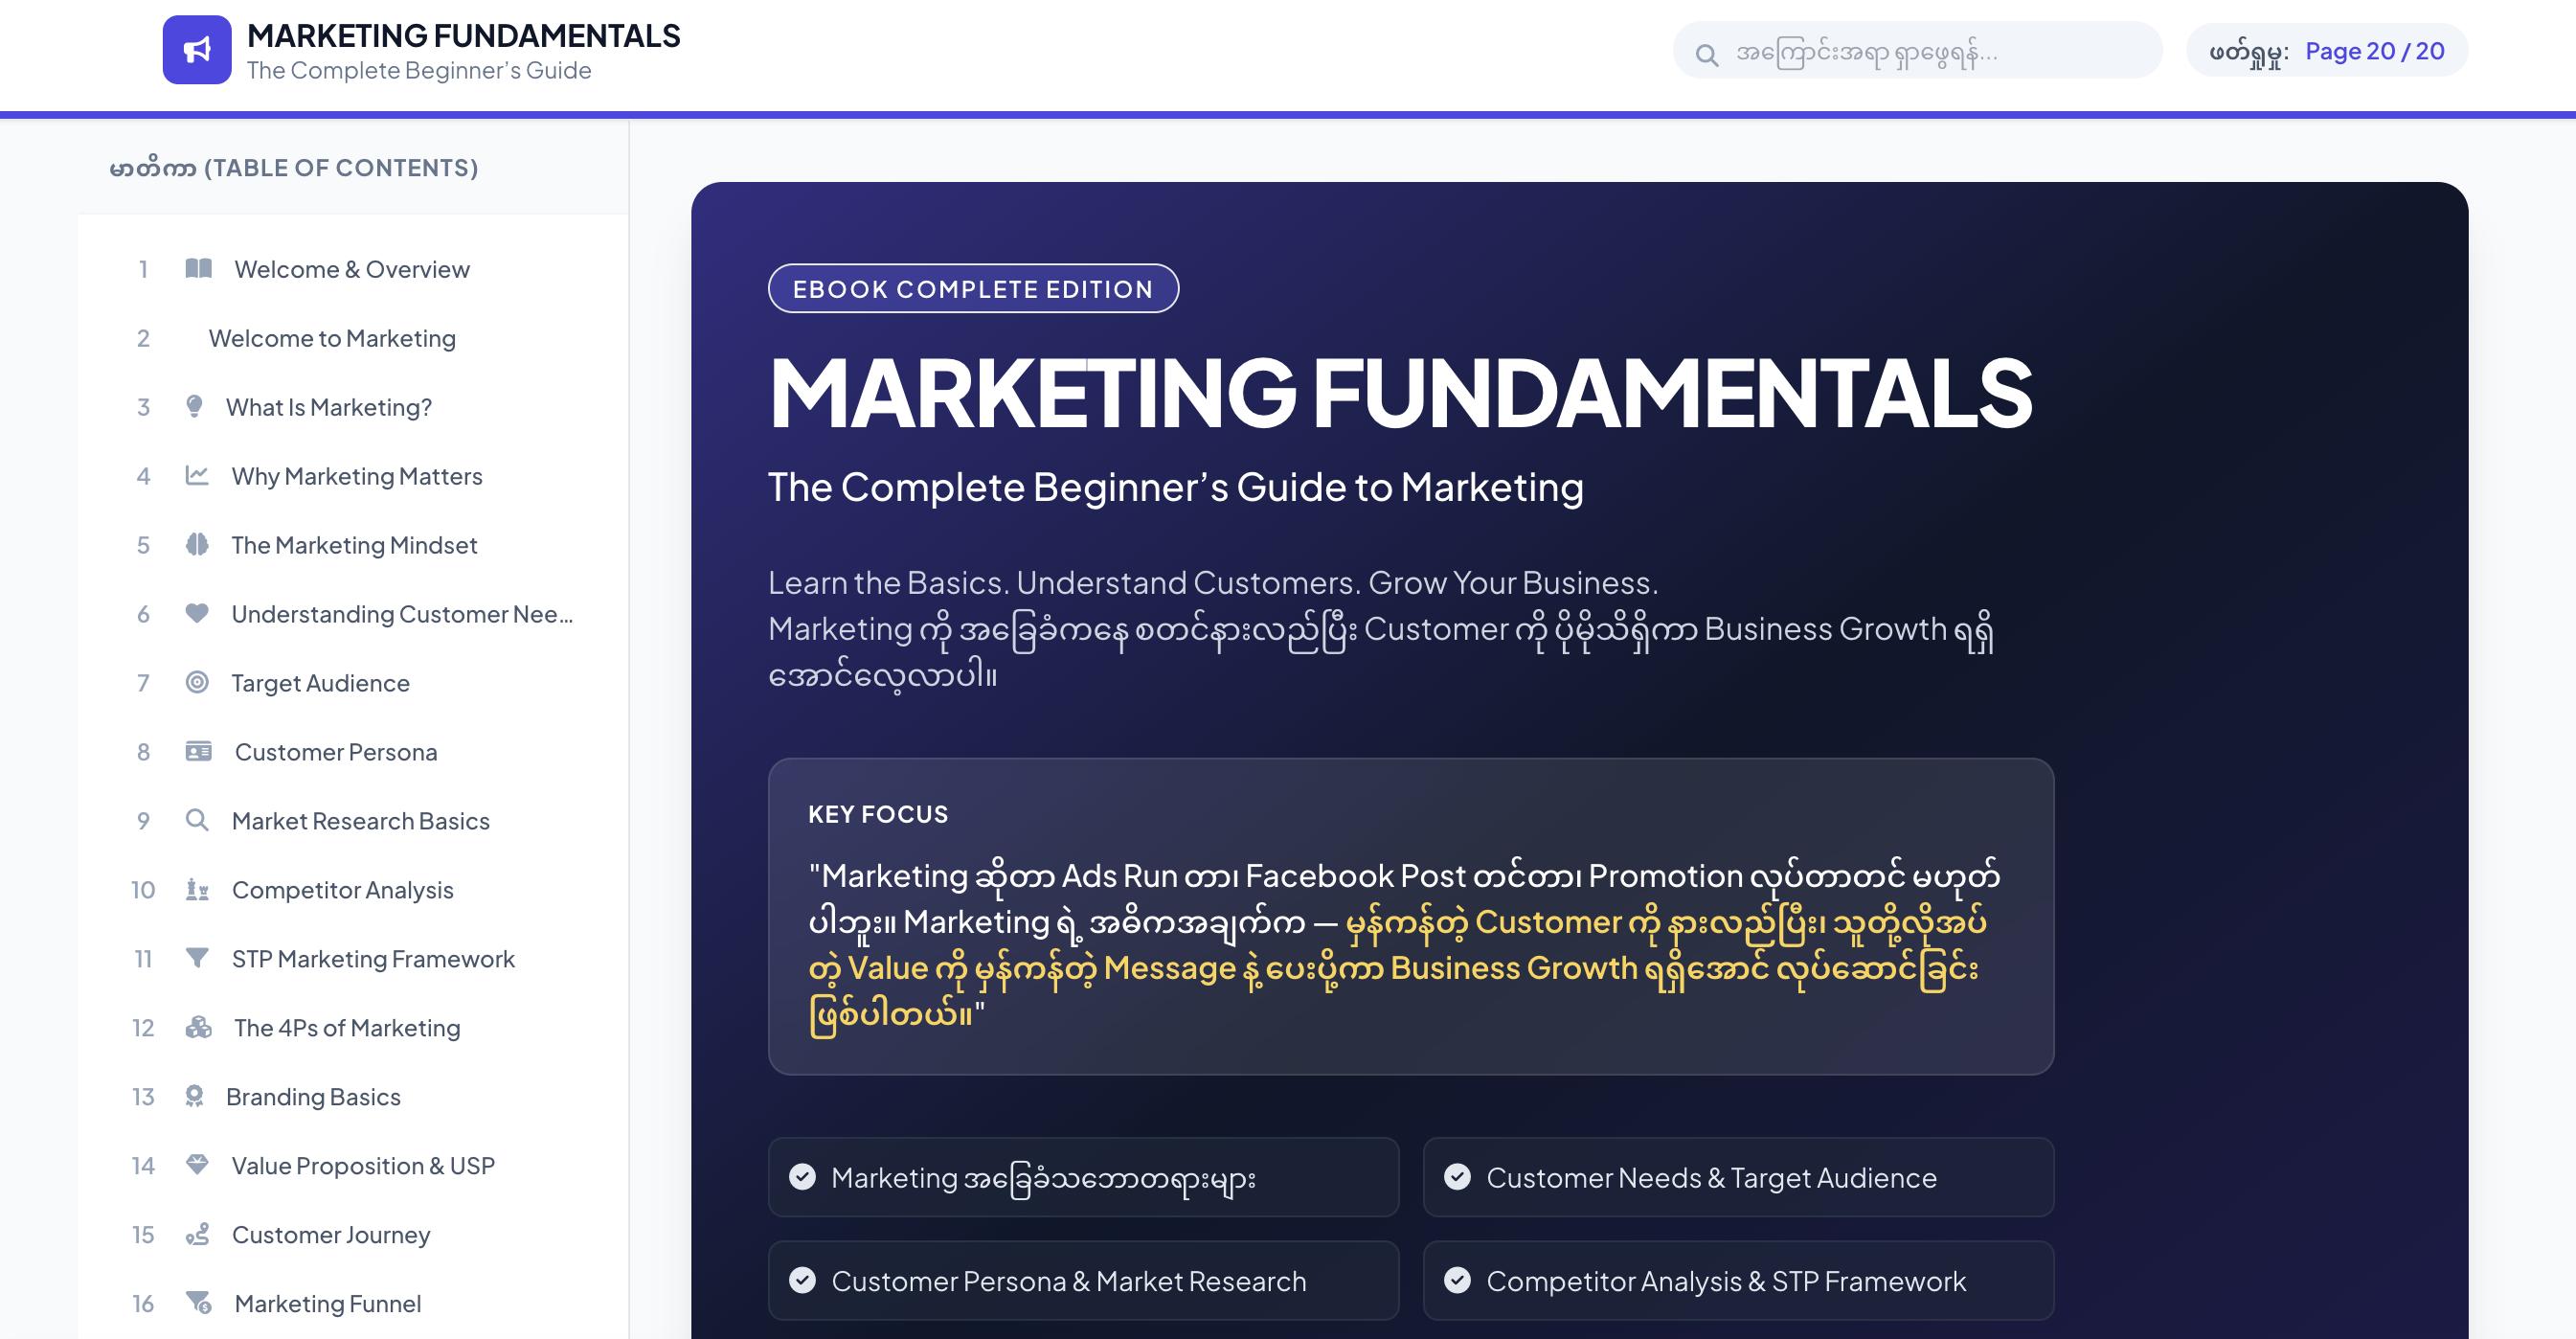This screenshot has height=1339, width=2576.
Task: Click the chart icon for Why Marketing Matters
Action: (197, 475)
